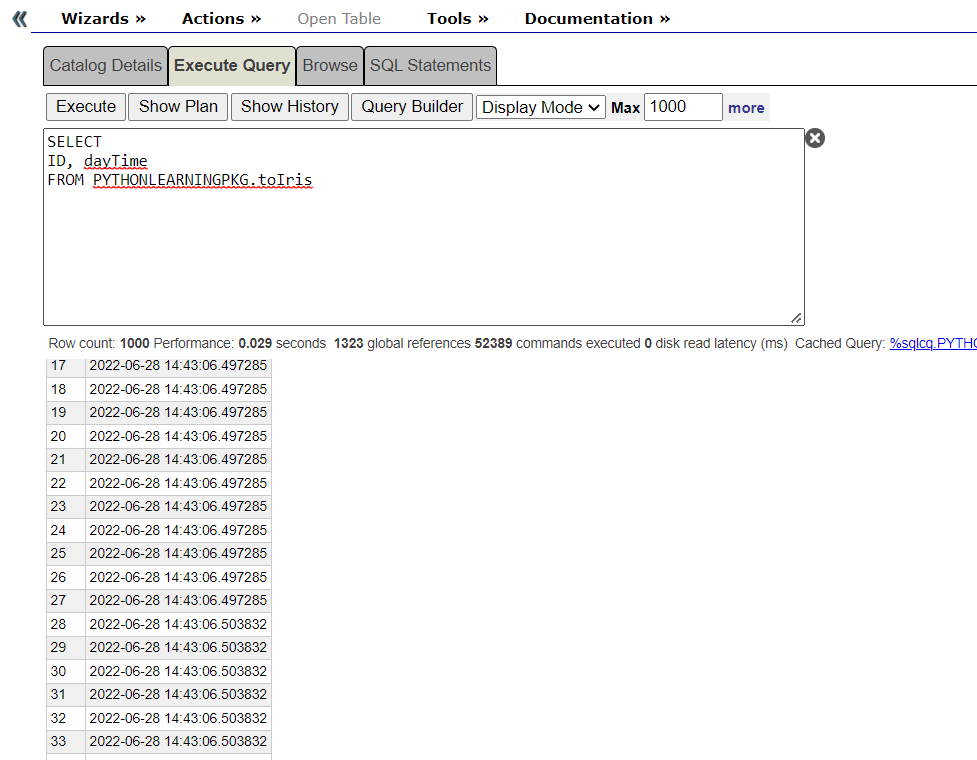The height and width of the screenshot is (760, 977).
Task: Open the SQL Statements tab
Action: tap(430, 66)
